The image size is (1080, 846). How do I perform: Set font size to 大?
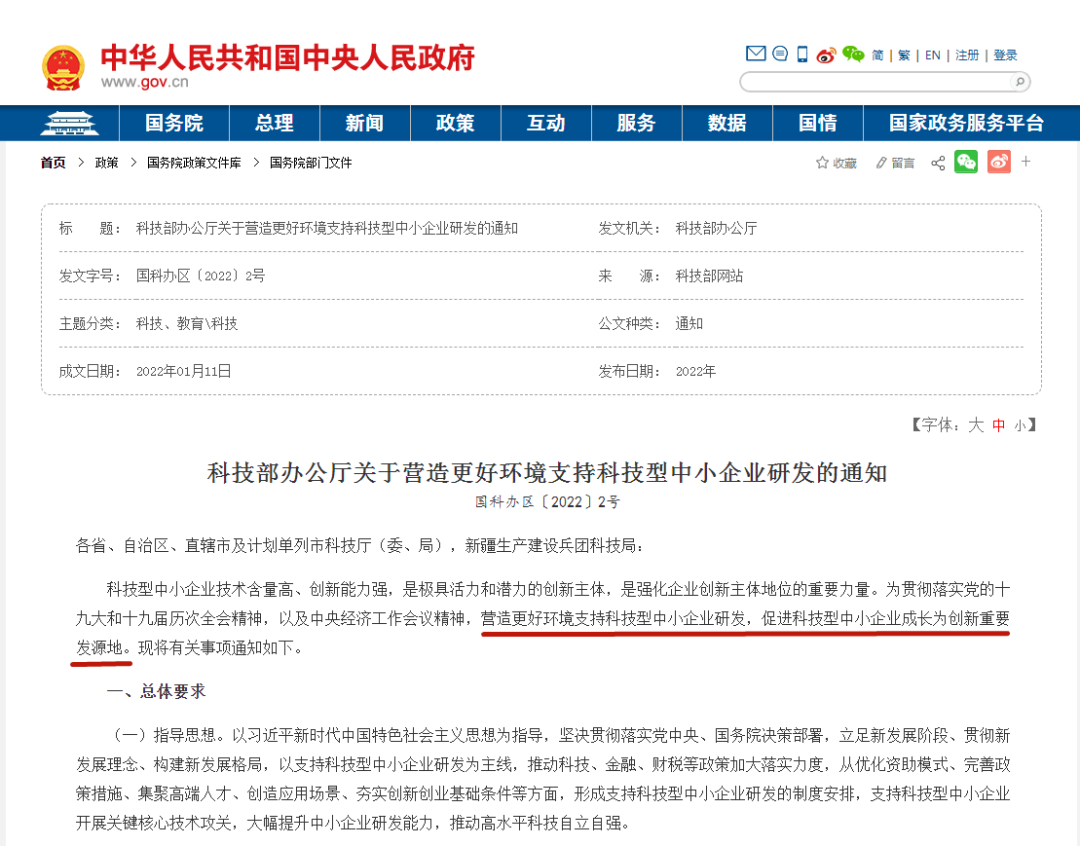(x=976, y=425)
